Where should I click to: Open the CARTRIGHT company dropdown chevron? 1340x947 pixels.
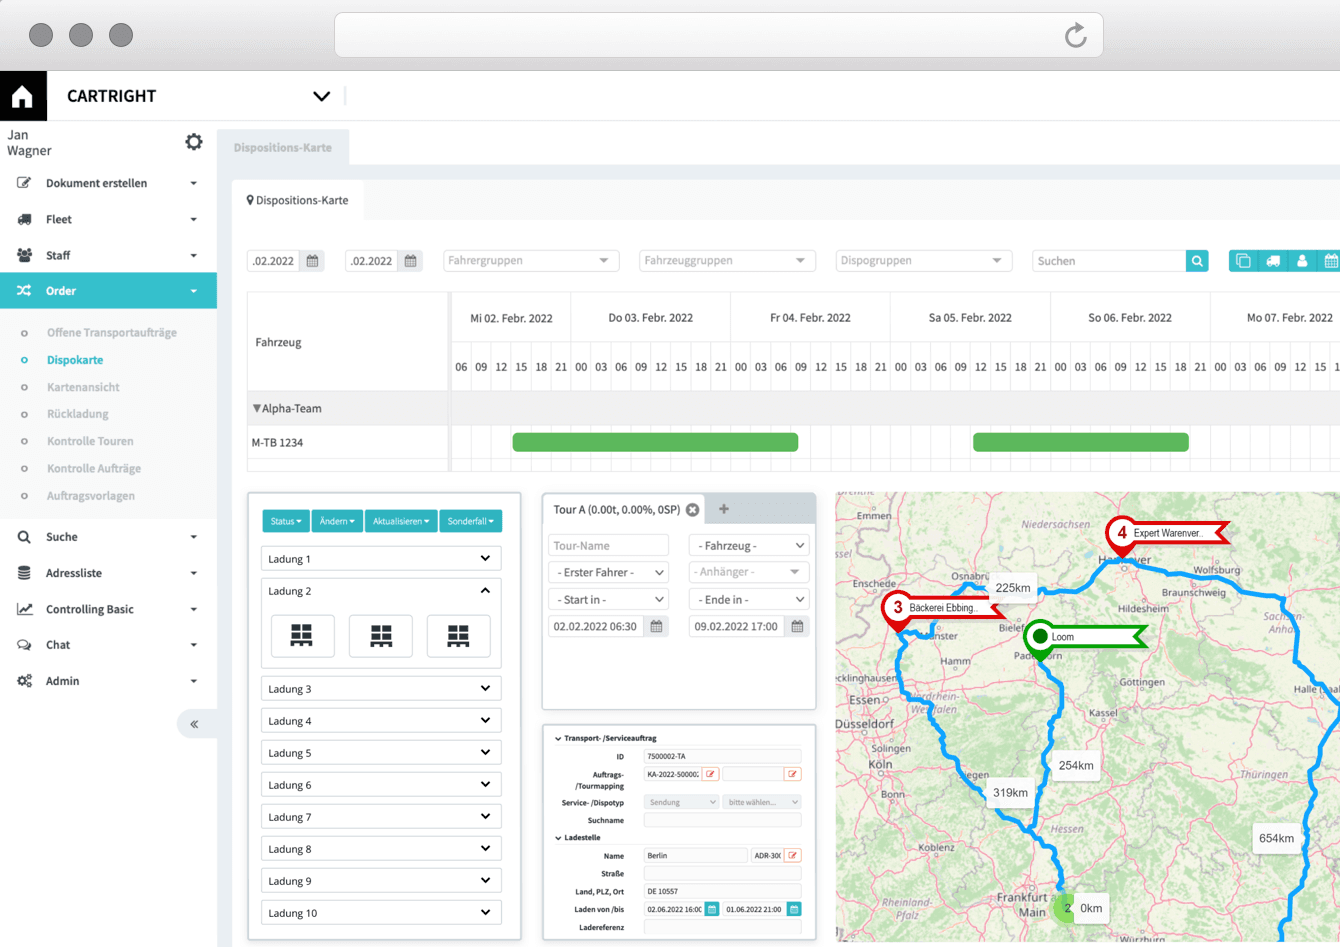321,97
